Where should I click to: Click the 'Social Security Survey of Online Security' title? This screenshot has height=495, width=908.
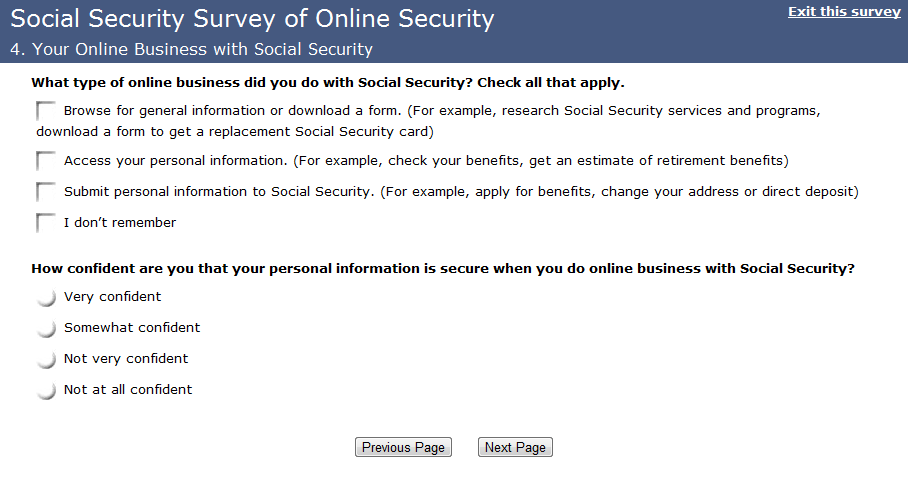252,18
